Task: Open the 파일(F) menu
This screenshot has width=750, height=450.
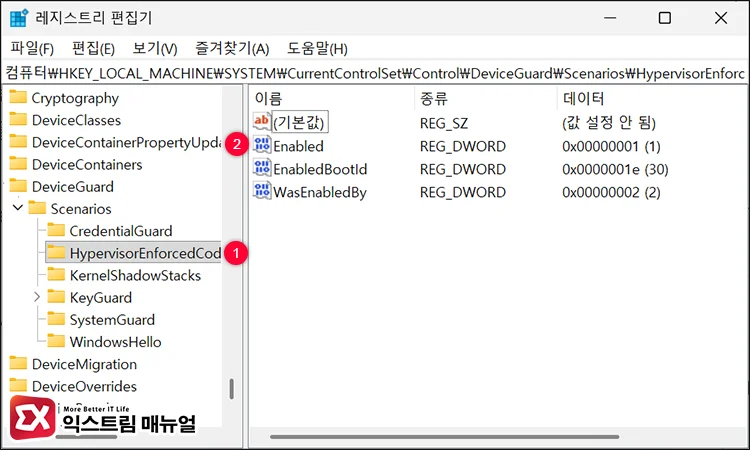Action: [x=32, y=48]
